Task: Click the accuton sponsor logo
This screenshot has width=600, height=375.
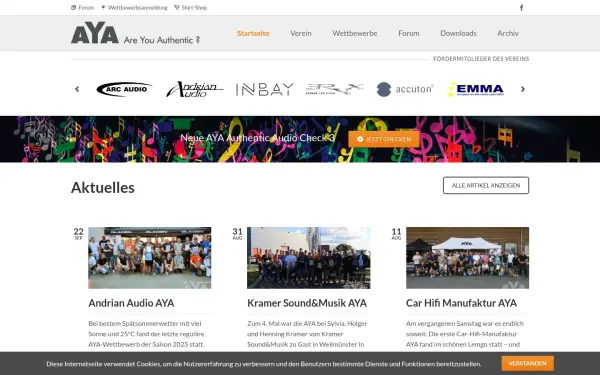Action: pos(404,89)
